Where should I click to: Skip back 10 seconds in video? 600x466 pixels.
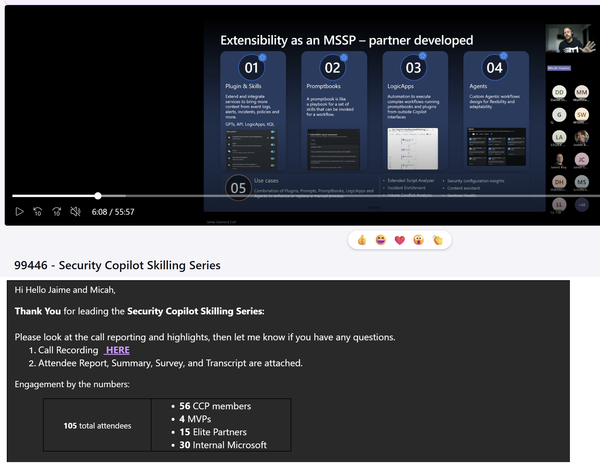38,212
